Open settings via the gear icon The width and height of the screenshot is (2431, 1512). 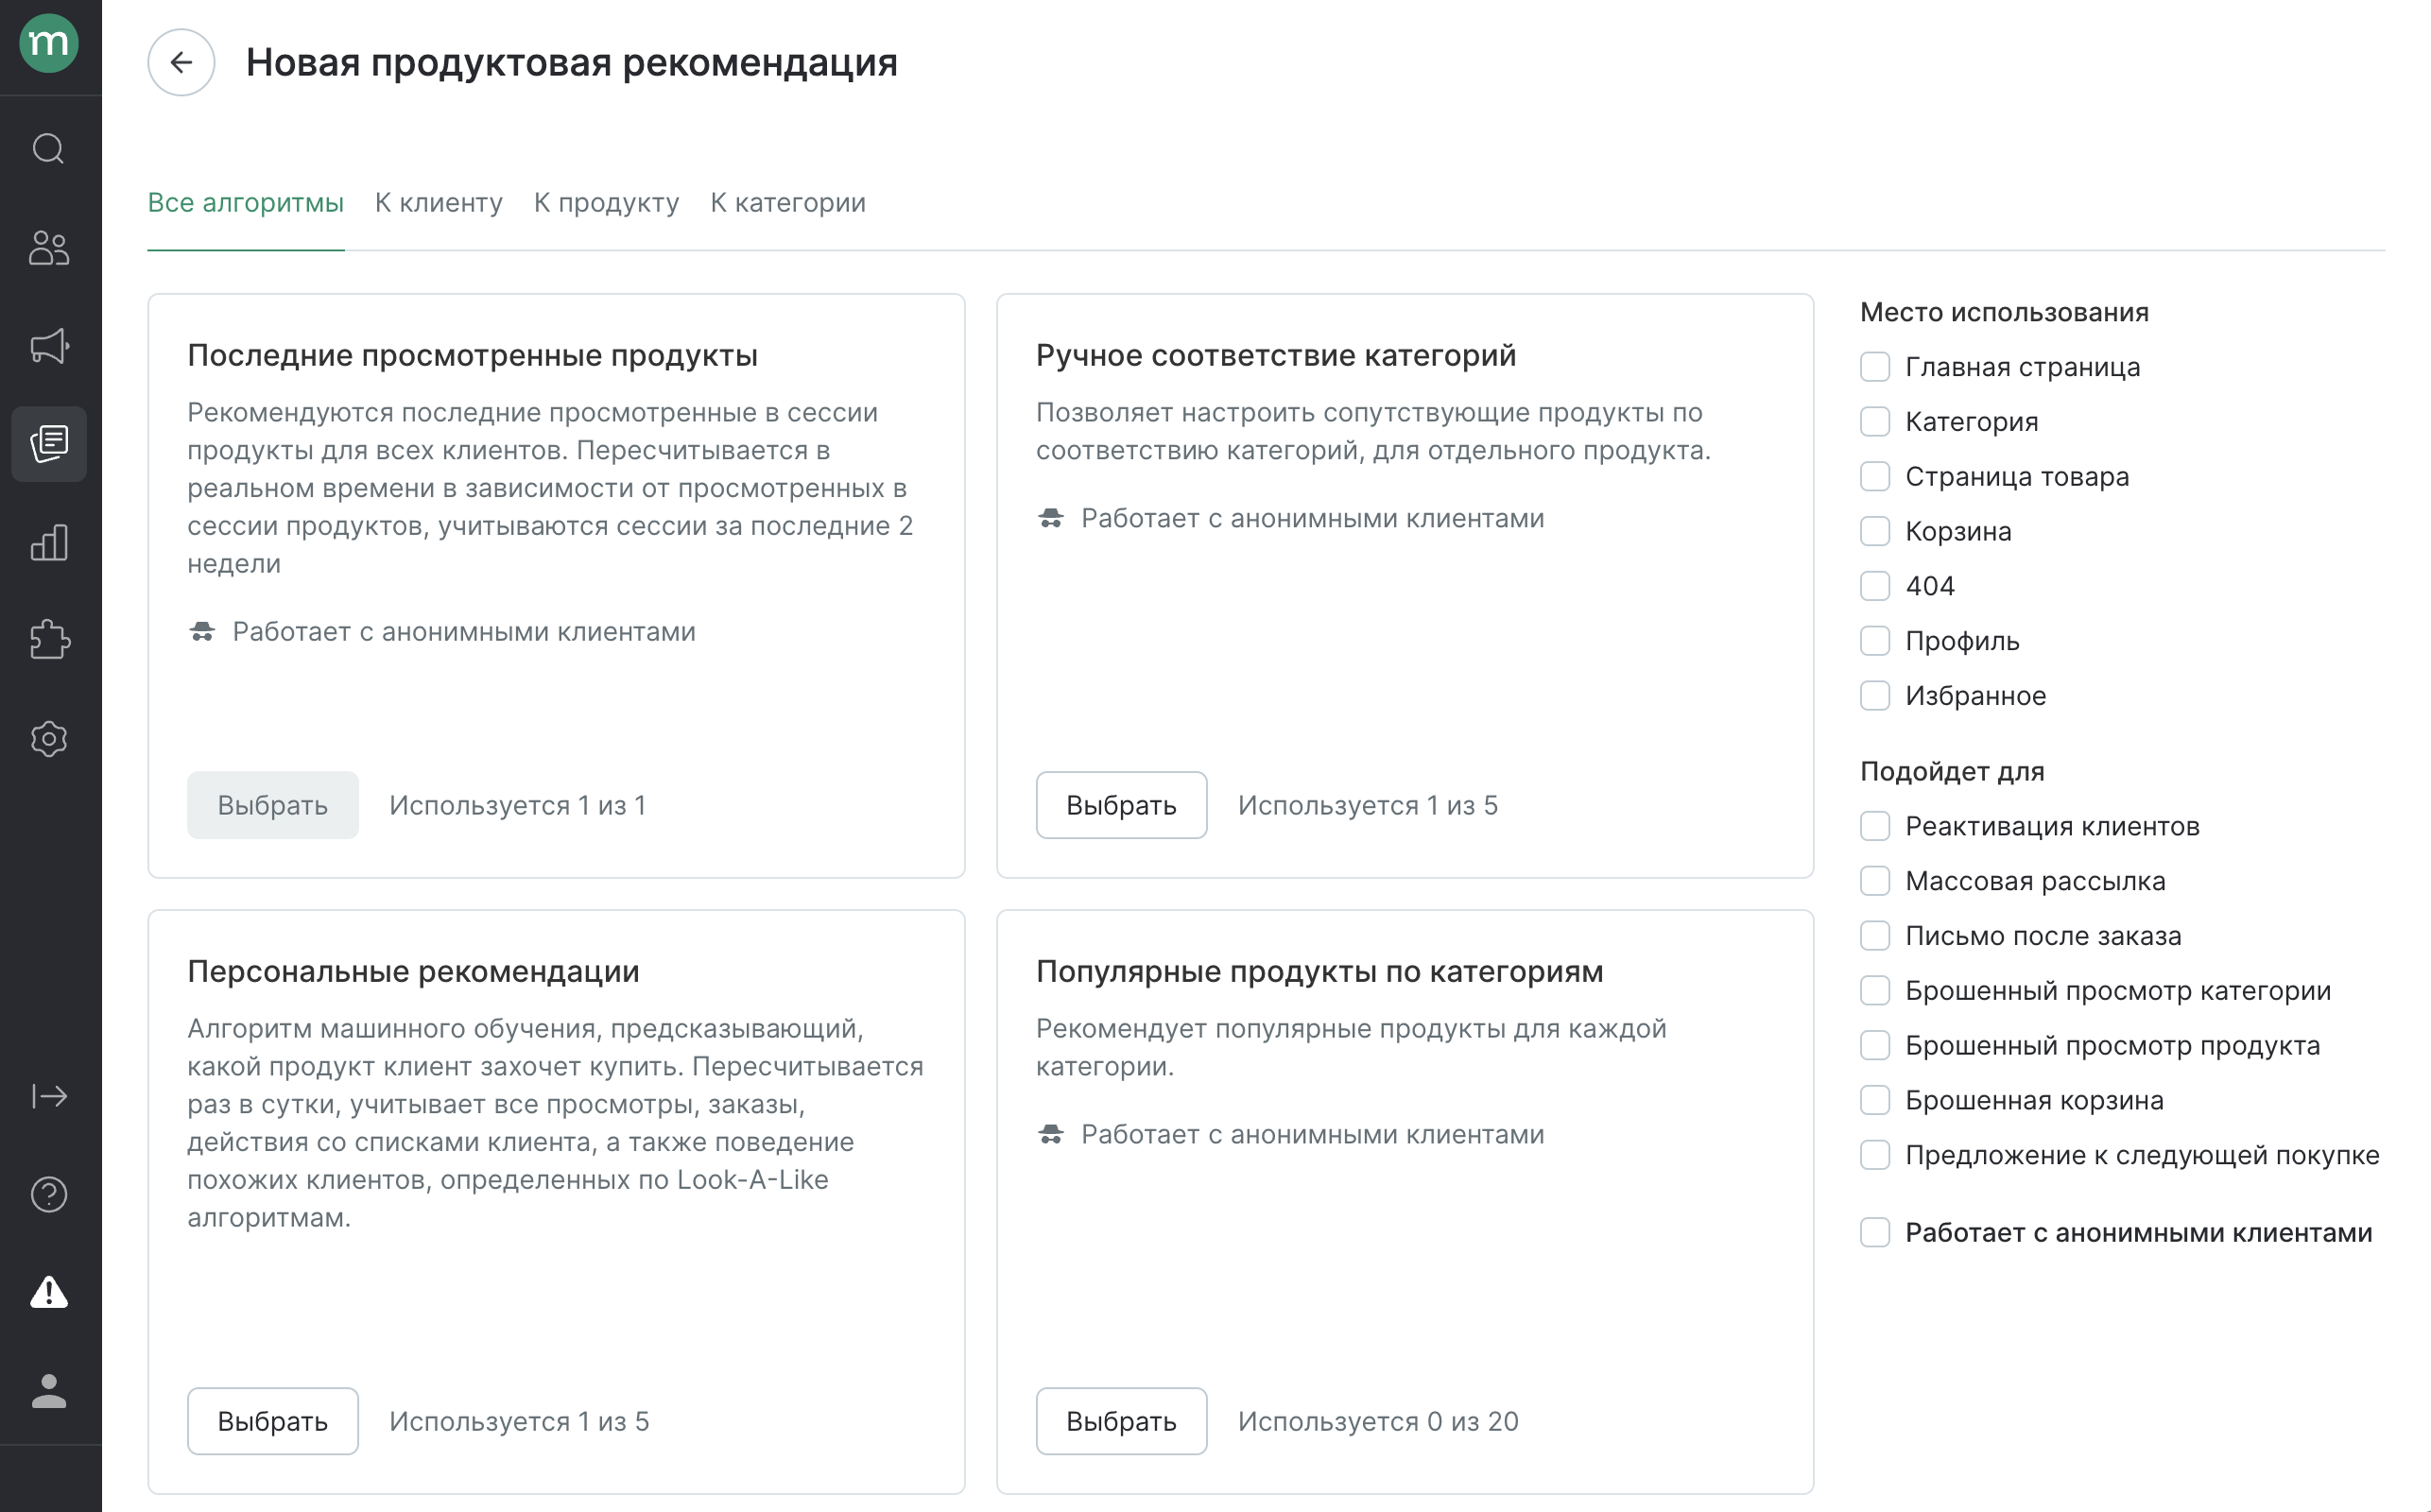point(48,739)
